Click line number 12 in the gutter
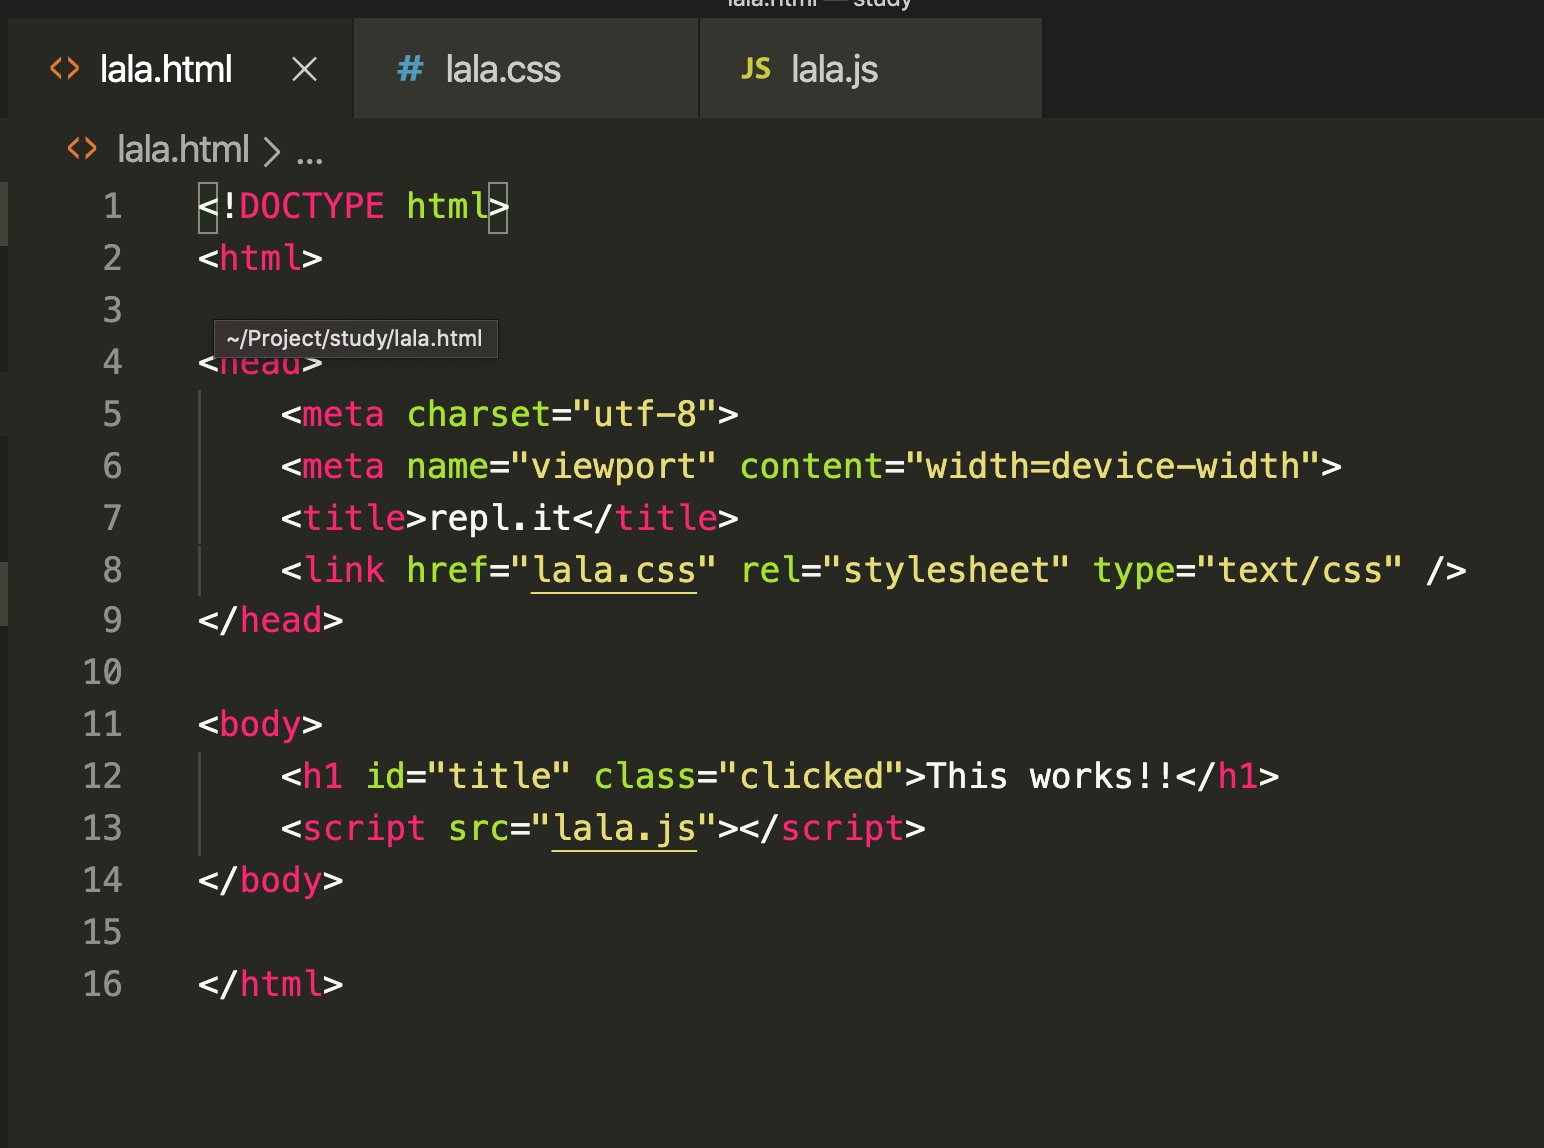The width and height of the screenshot is (1544, 1148). tap(102, 776)
